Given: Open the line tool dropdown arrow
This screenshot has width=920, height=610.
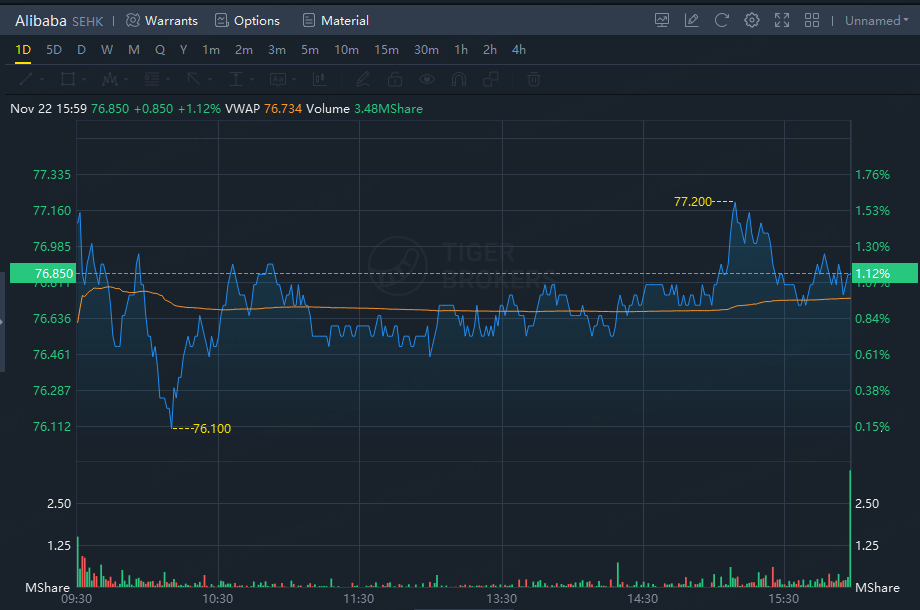Looking at the screenshot, I should click(42, 80).
